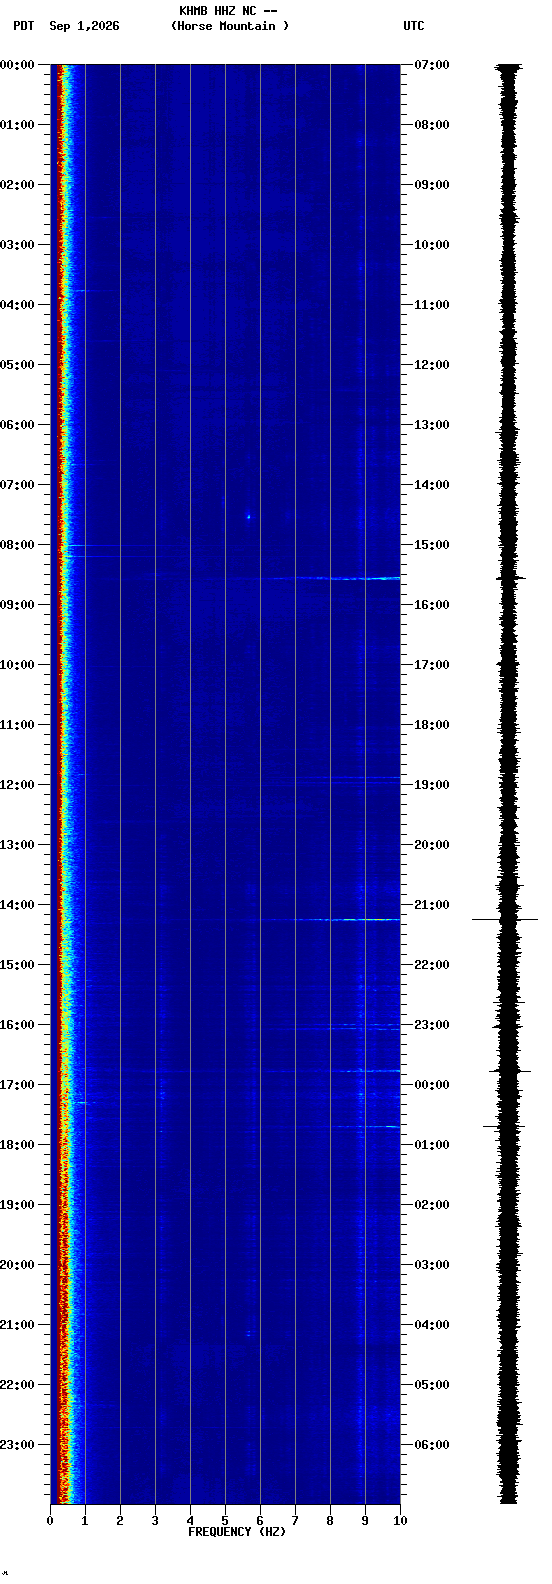552x1584 pixels.
Task: Click the '(Horse Mountain )' station name
Action: [230, 26]
